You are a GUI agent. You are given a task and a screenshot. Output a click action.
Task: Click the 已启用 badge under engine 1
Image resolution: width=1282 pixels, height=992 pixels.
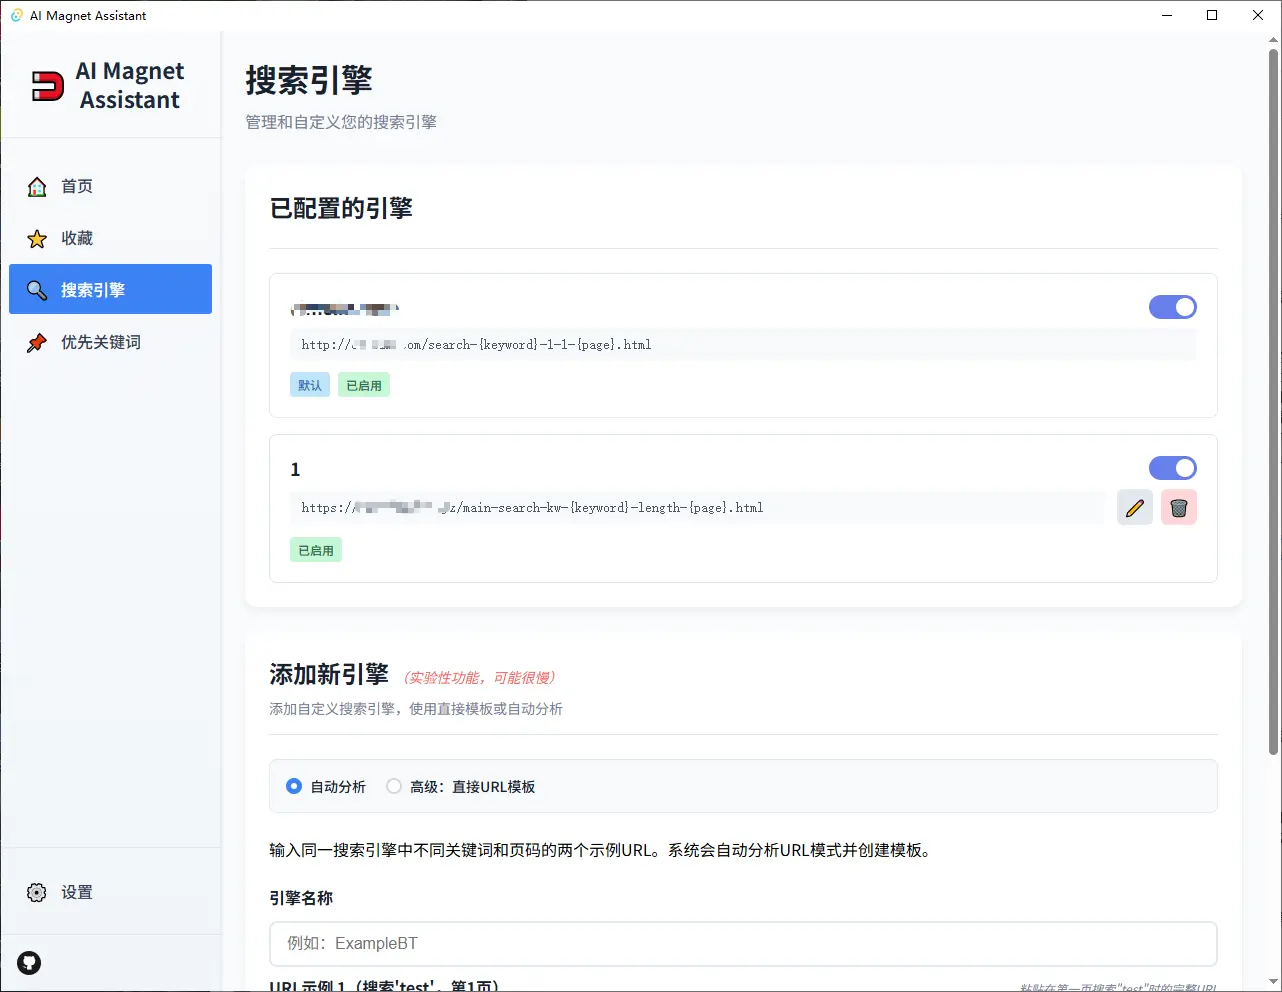[315, 549]
